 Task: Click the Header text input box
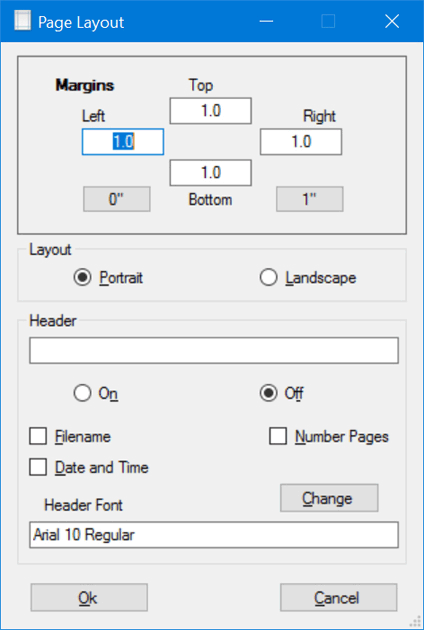click(x=214, y=351)
